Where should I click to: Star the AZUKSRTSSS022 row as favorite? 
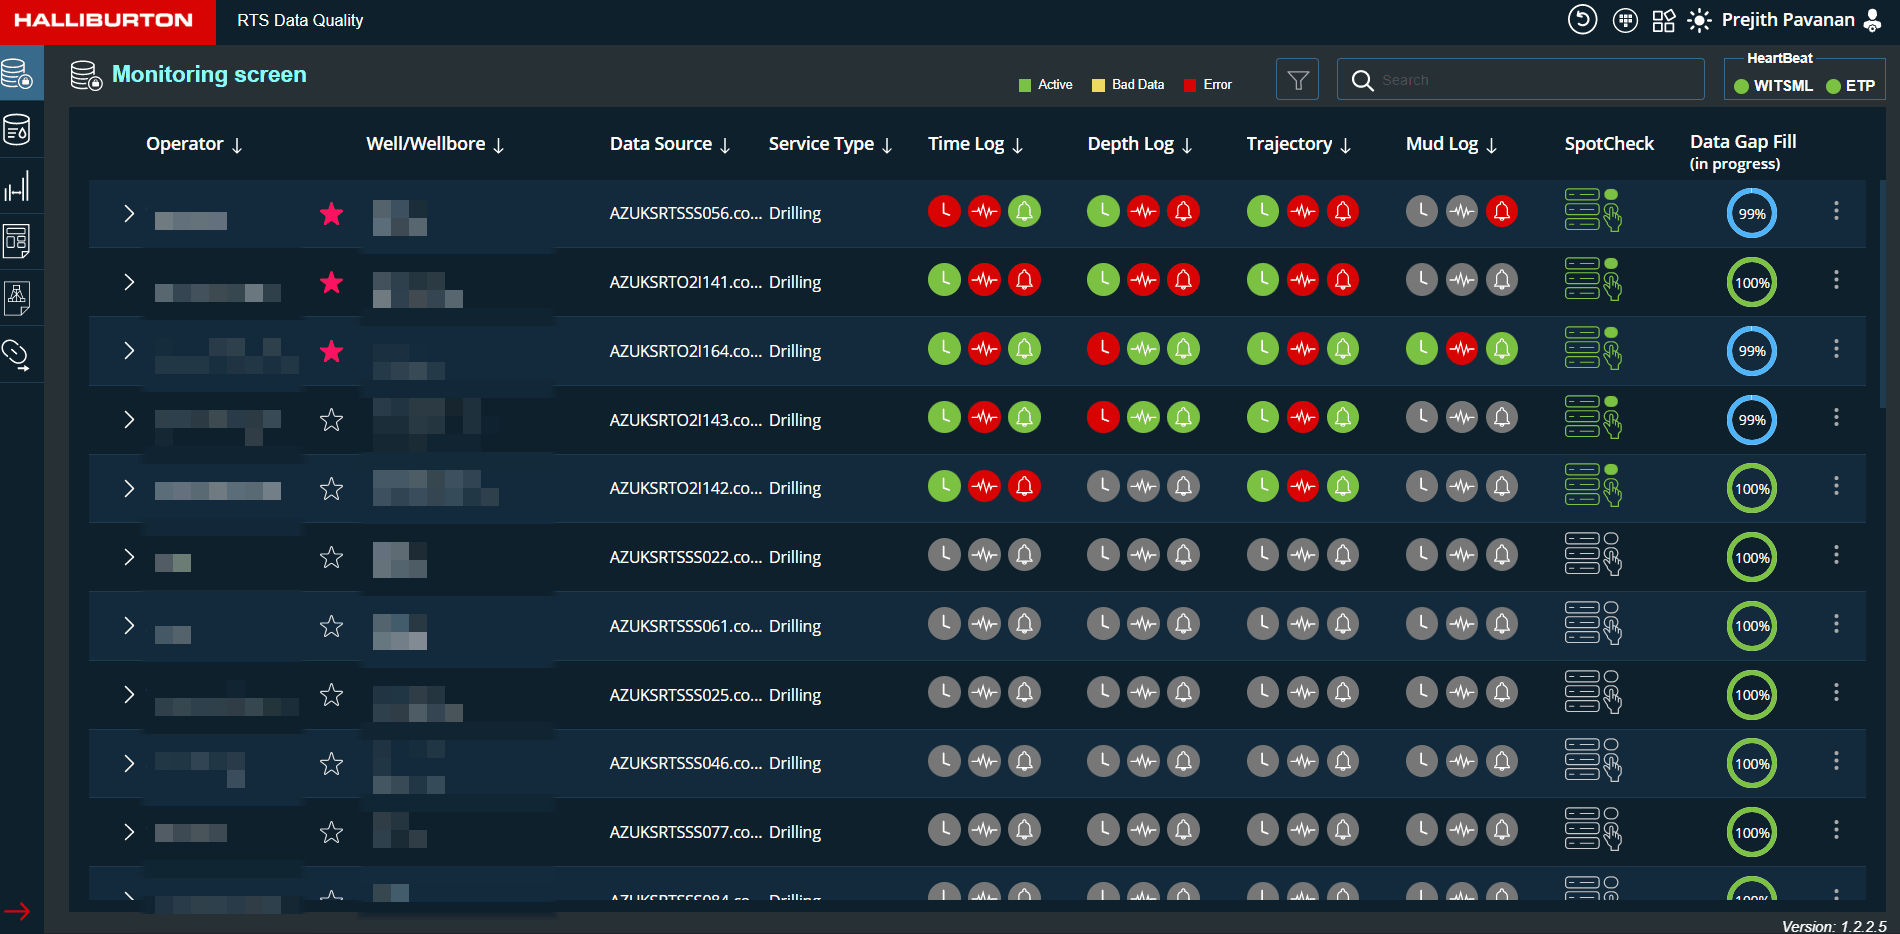pos(331,558)
